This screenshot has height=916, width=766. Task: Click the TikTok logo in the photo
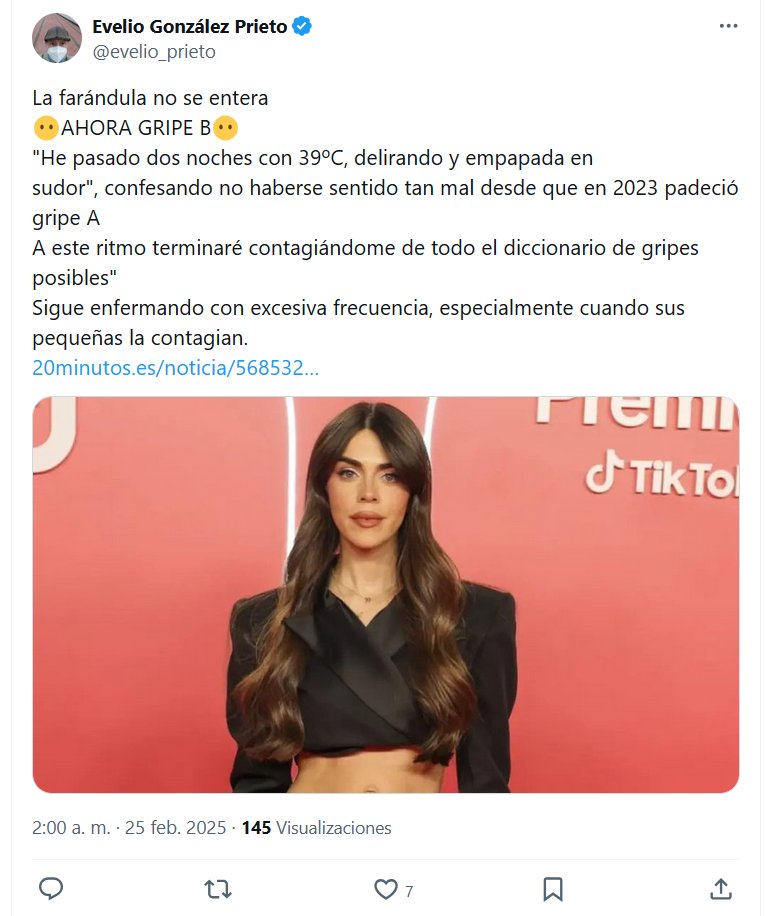661,474
